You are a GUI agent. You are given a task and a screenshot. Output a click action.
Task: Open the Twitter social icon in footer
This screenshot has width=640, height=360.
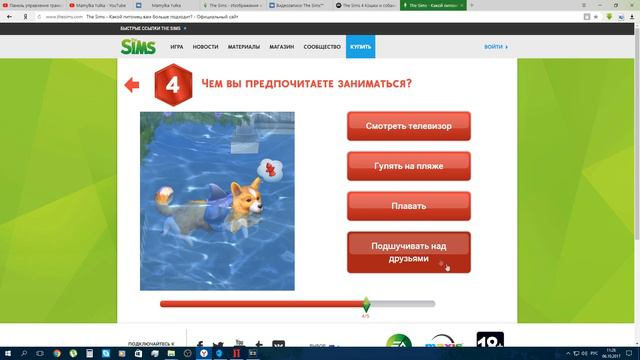coord(218,345)
